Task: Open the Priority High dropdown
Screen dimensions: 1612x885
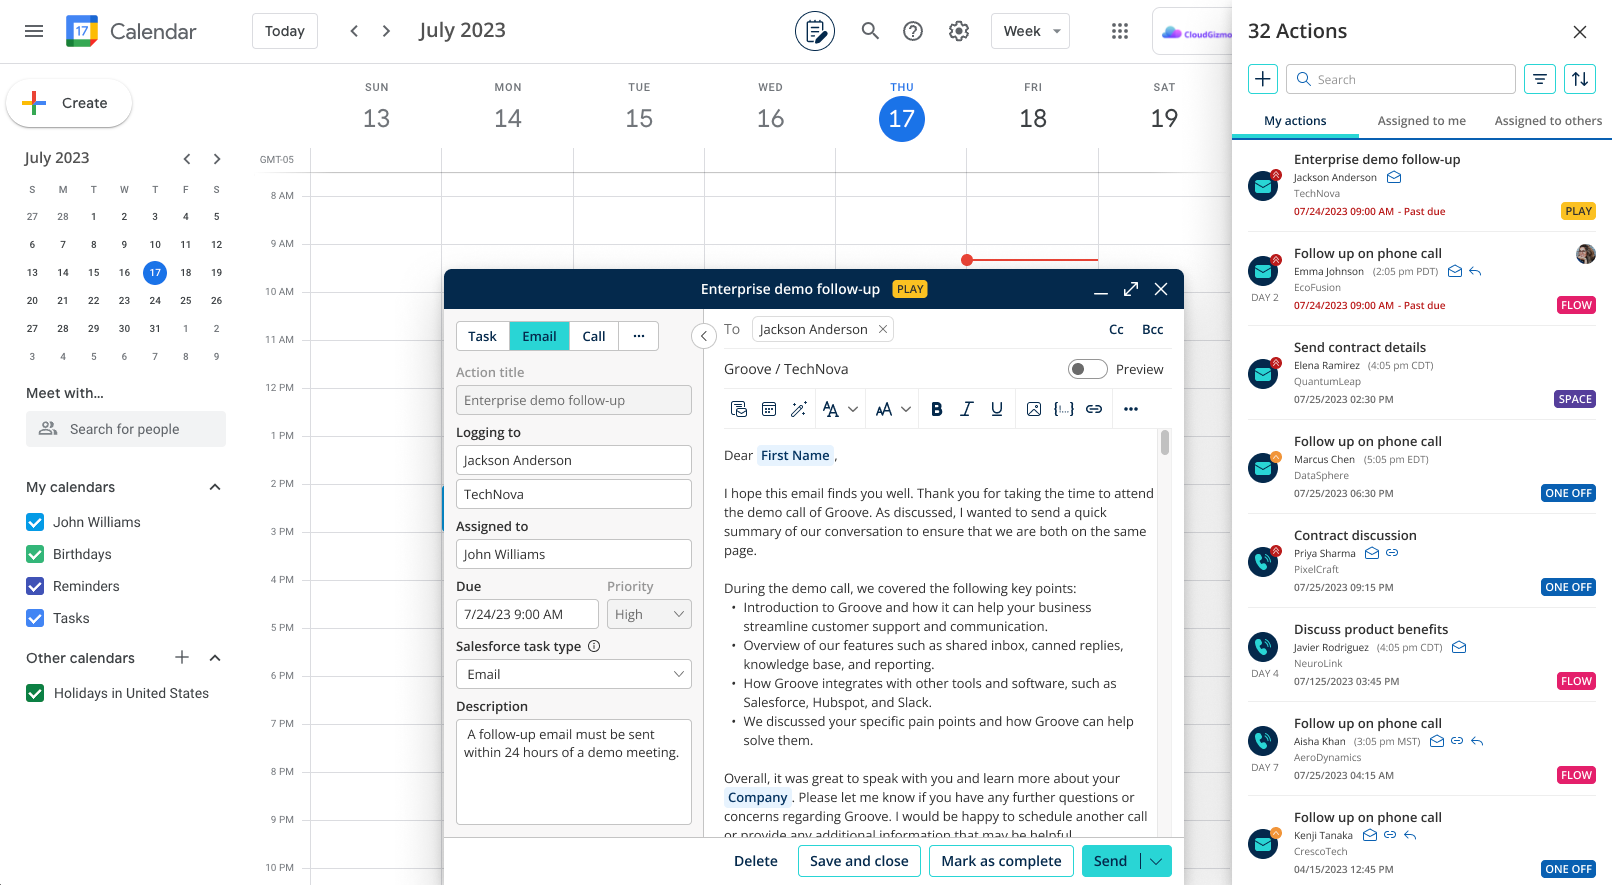Action: 649,614
